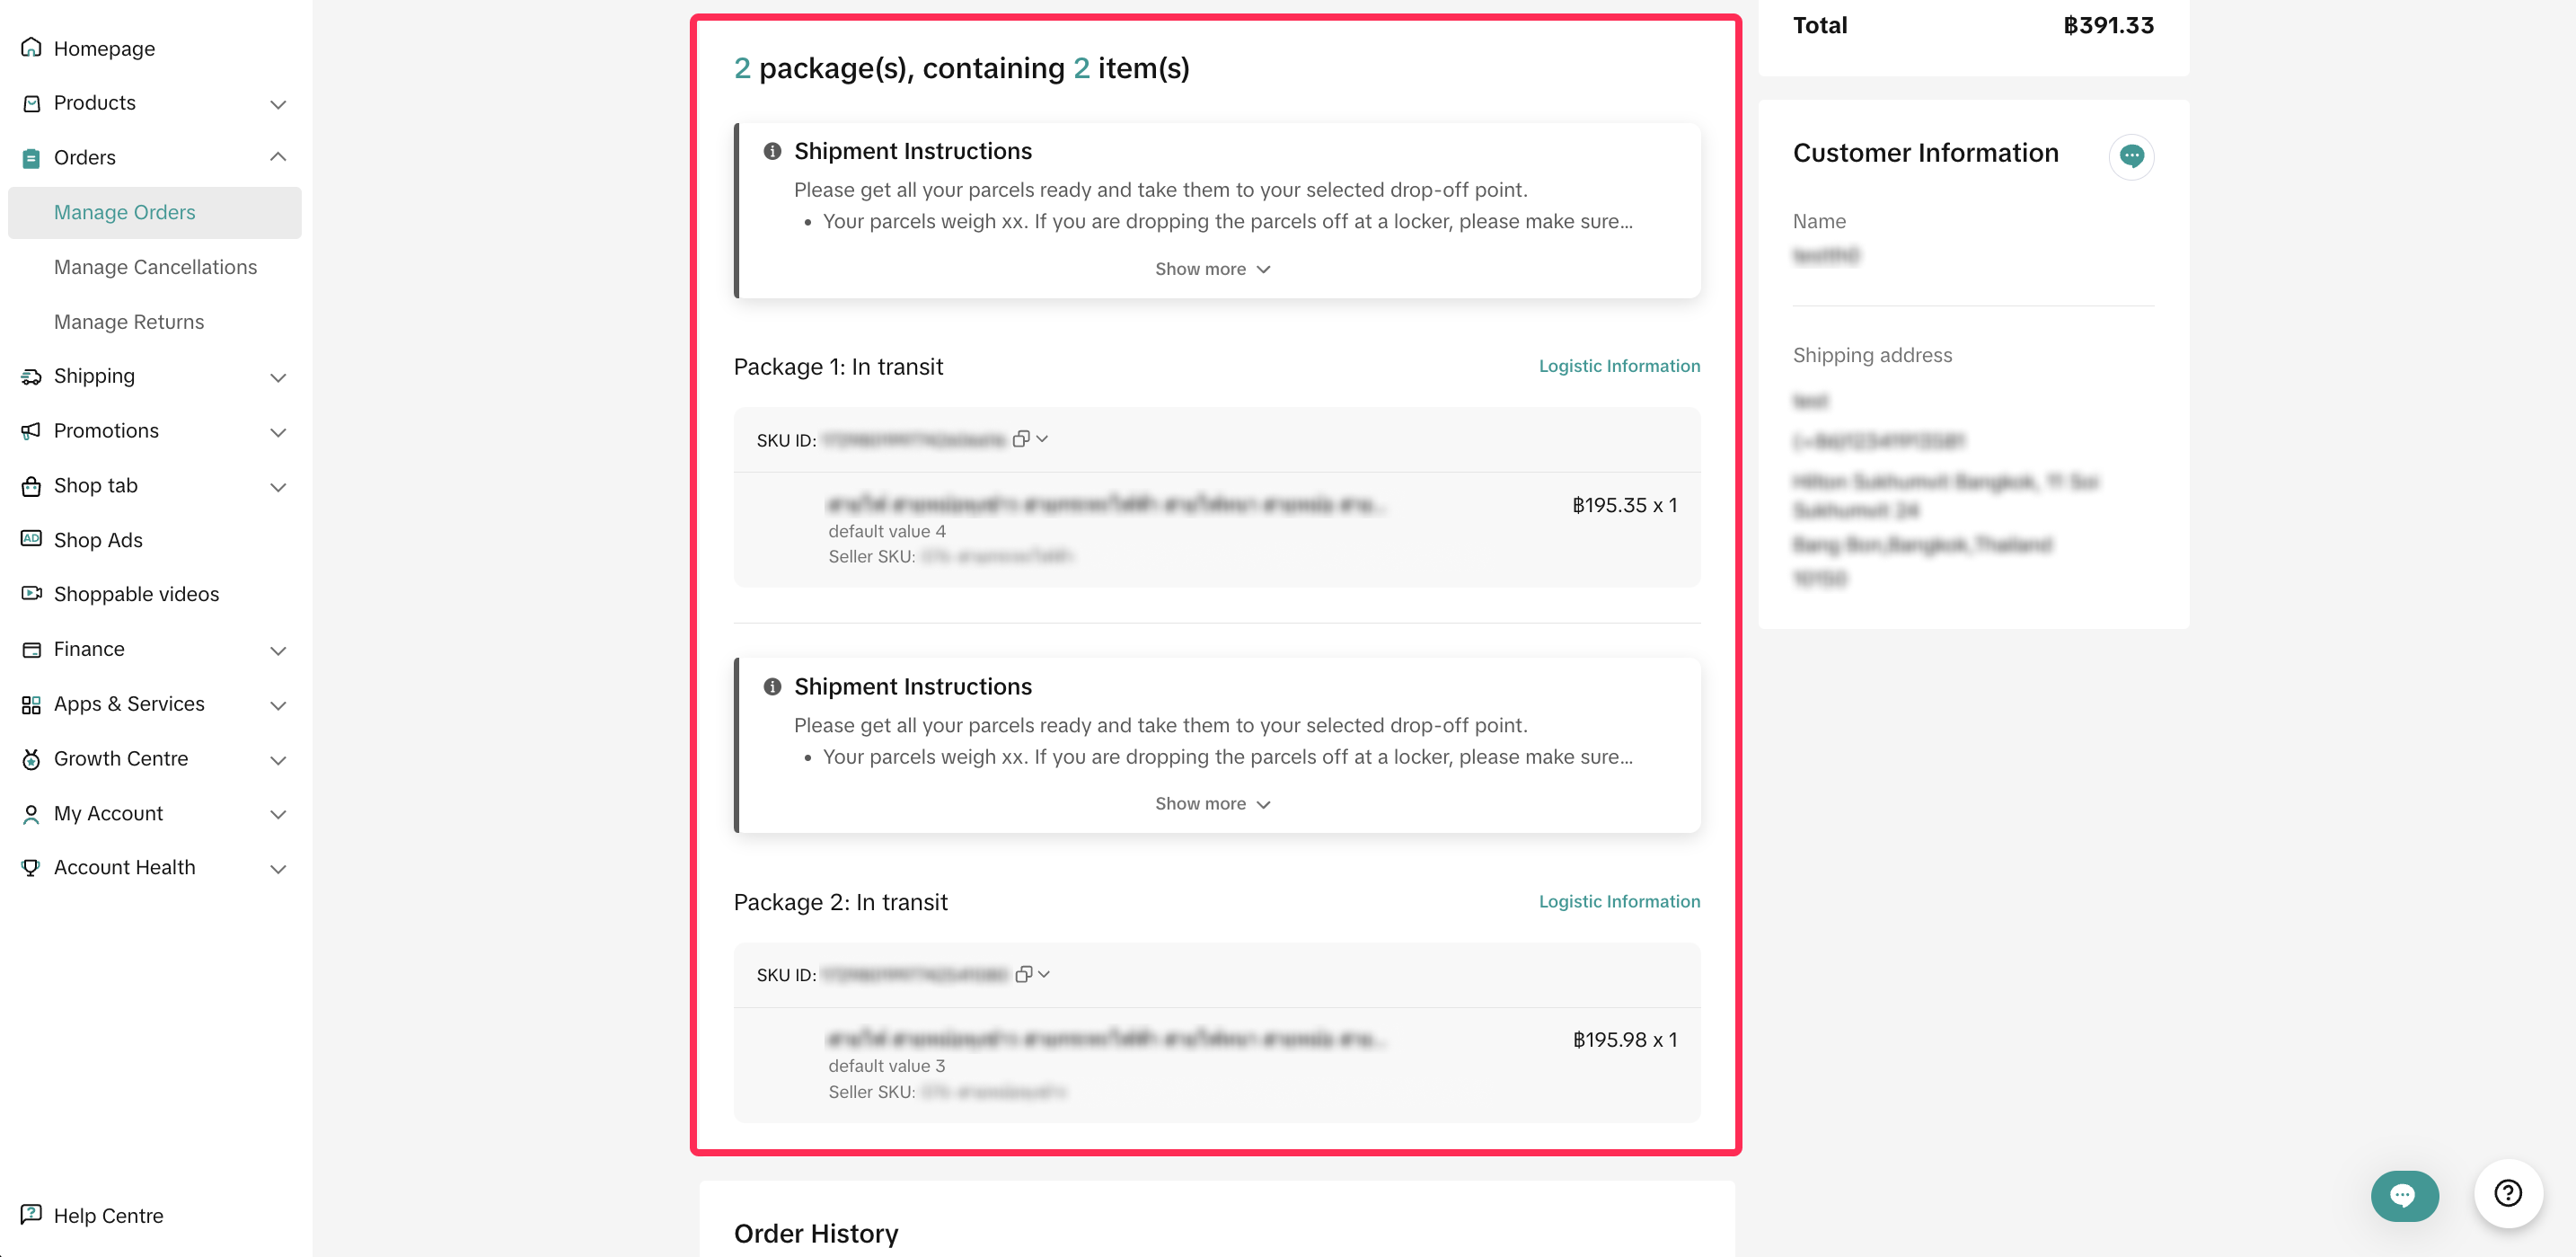Screen dimensions: 2576x1257
Task: Collapse the Orders sidebar section
Action: coord(278,157)
